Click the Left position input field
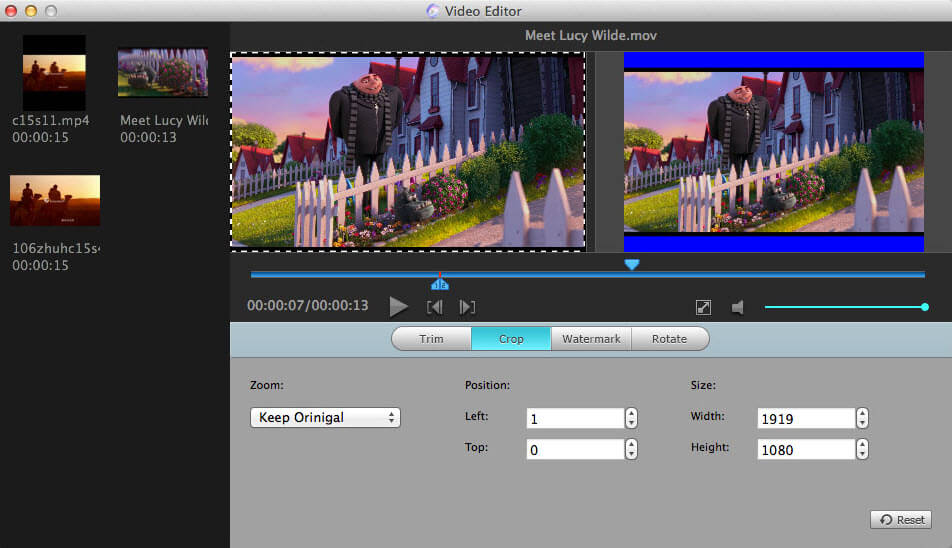952x548 pixels. 575,418
